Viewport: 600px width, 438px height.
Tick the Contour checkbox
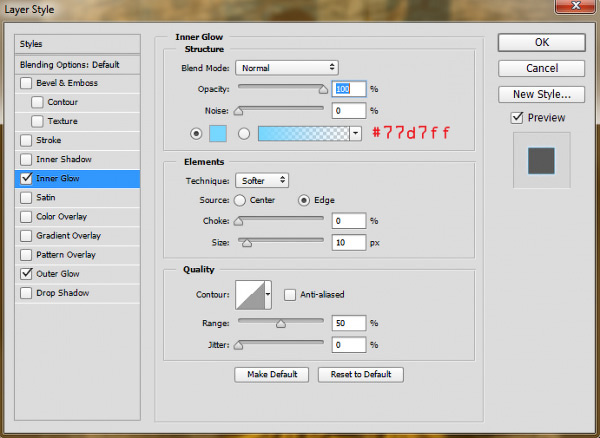click(37, 102)
